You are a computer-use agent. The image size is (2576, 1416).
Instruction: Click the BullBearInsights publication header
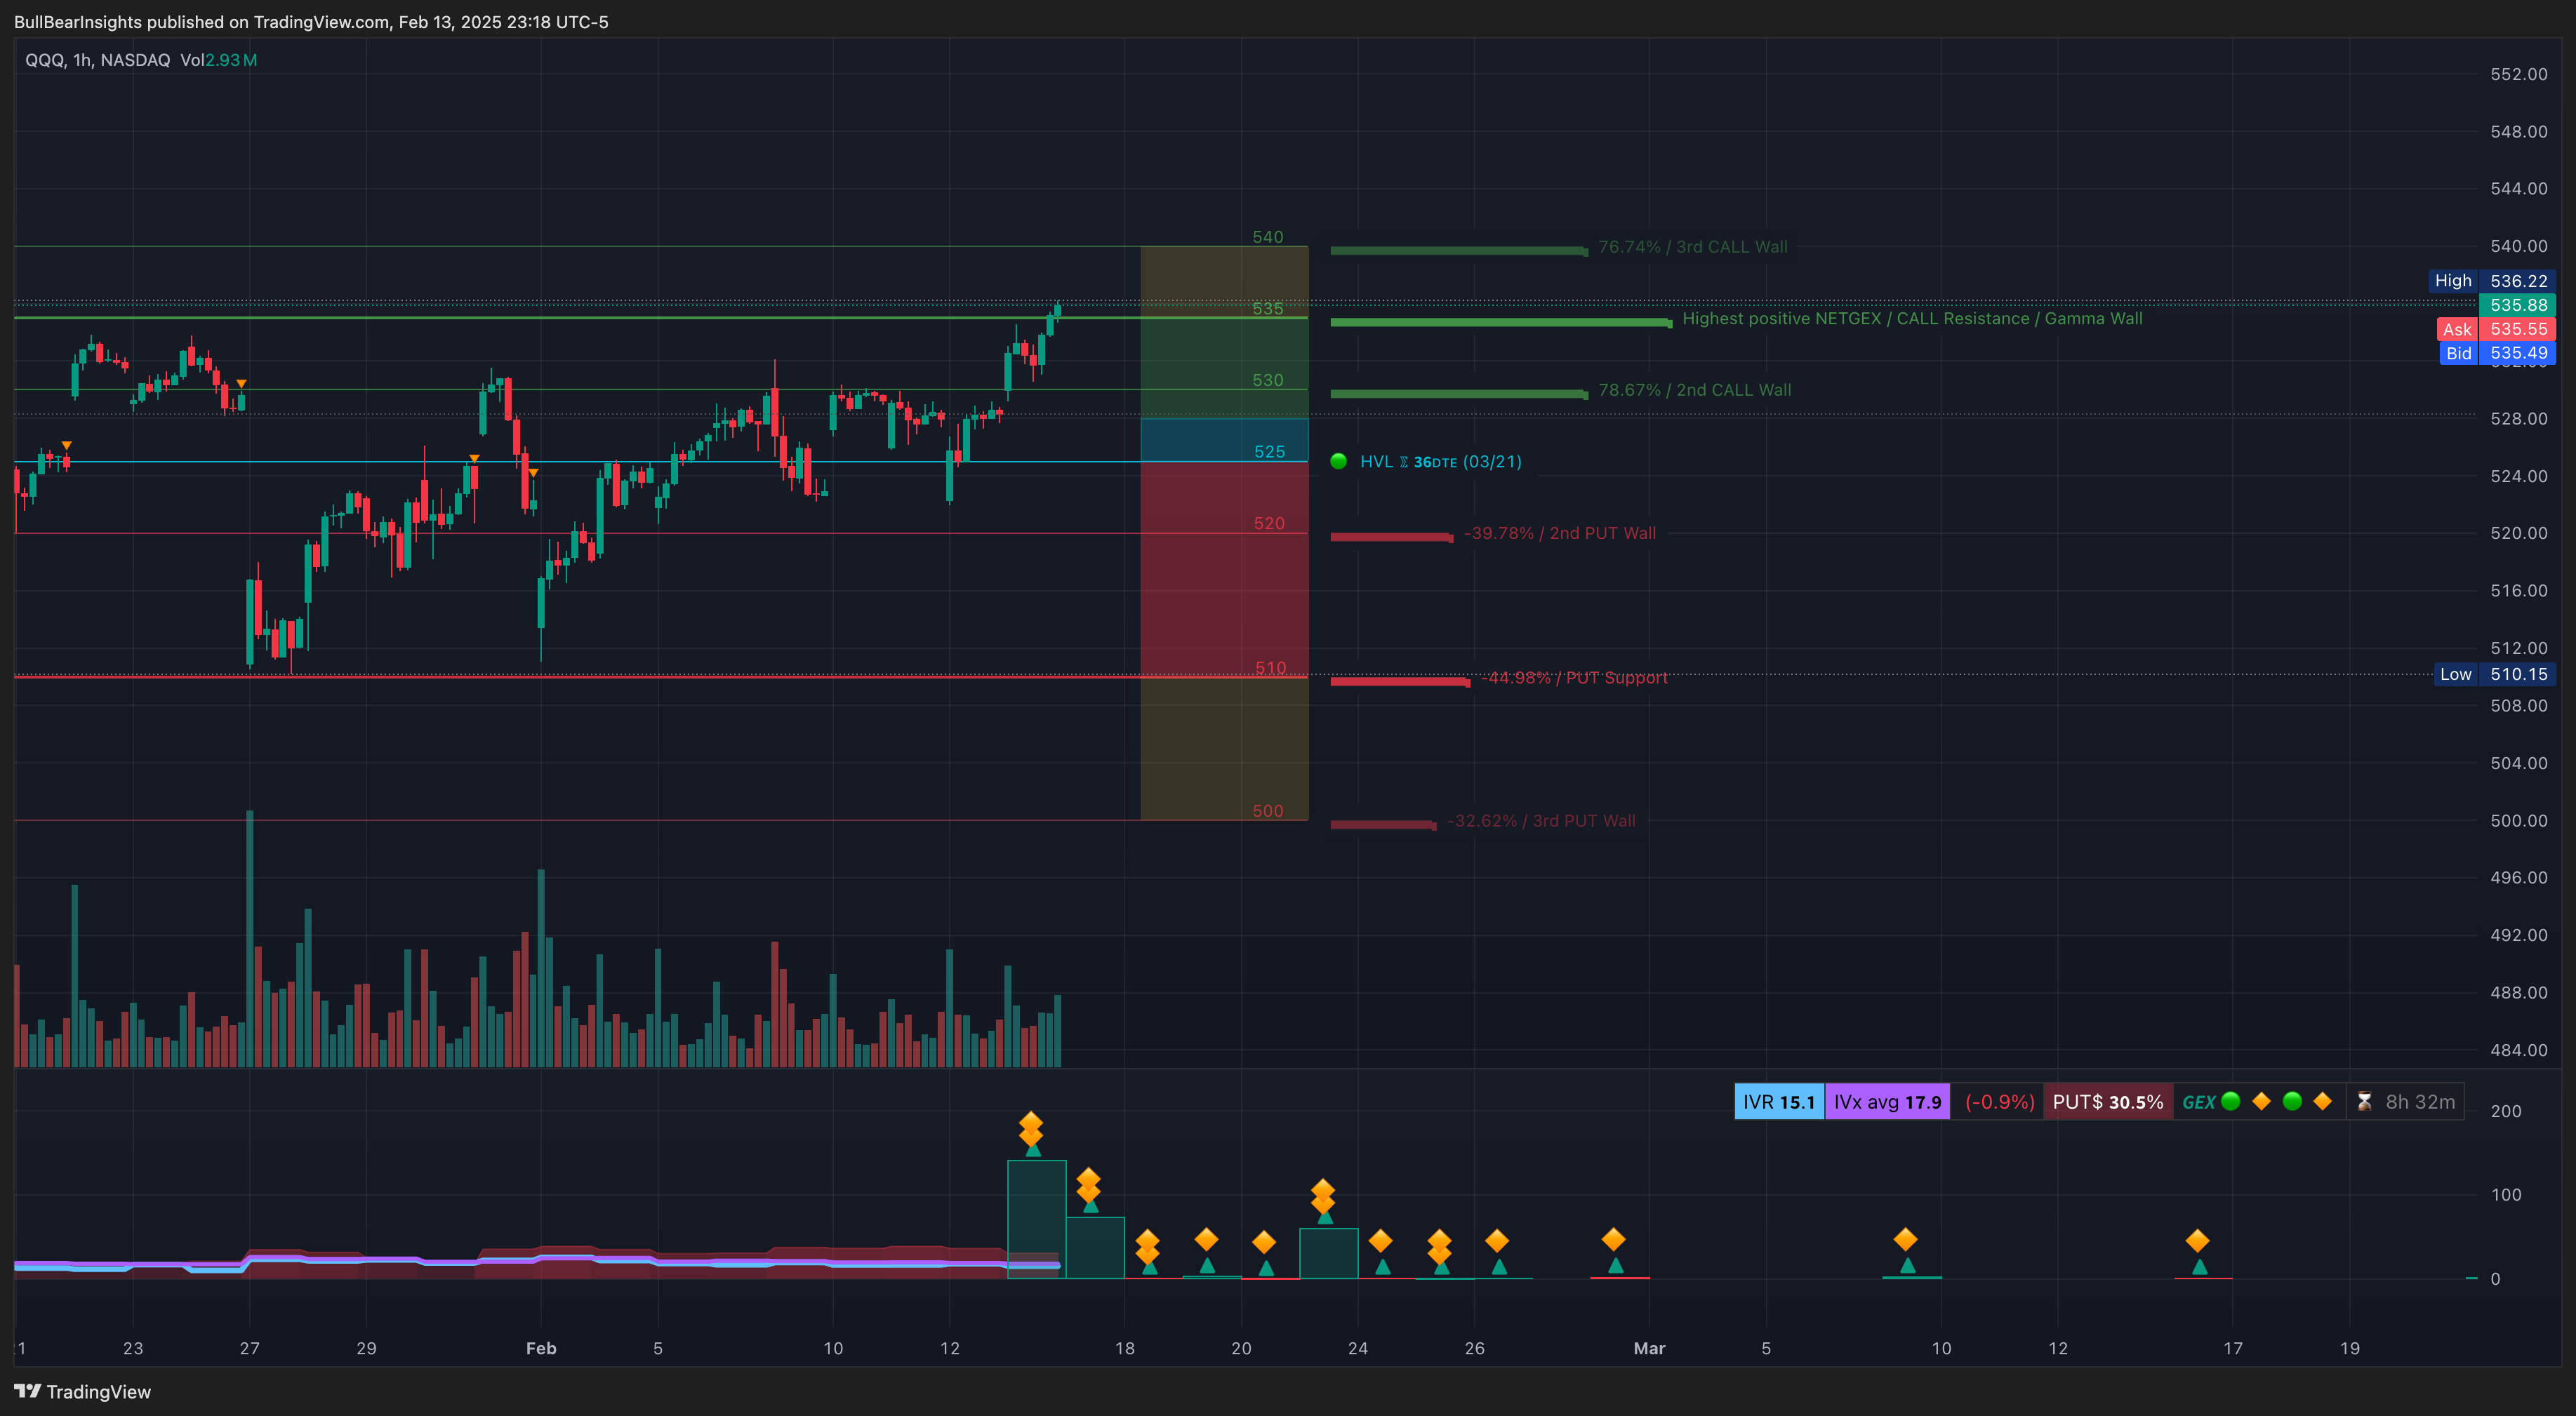point(311,22)
